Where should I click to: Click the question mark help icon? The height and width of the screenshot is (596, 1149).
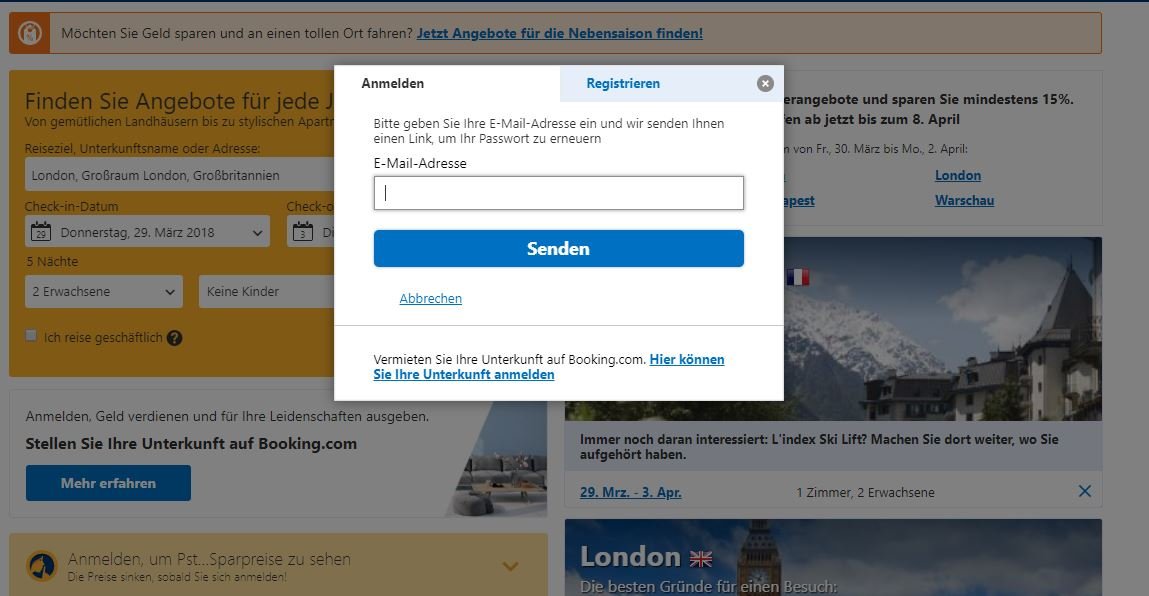[x=175, y=338]
